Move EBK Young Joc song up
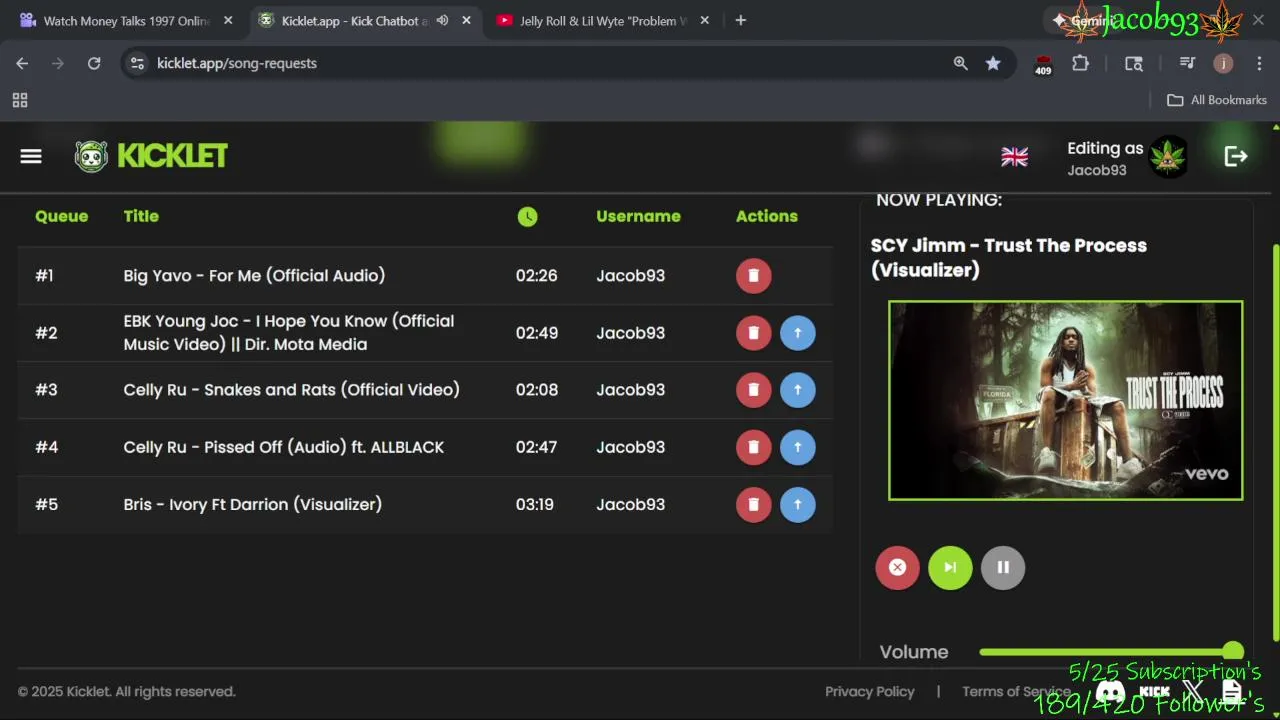Image resolution: width=1280 pixels, height=720 pixels. coord(797,333)
